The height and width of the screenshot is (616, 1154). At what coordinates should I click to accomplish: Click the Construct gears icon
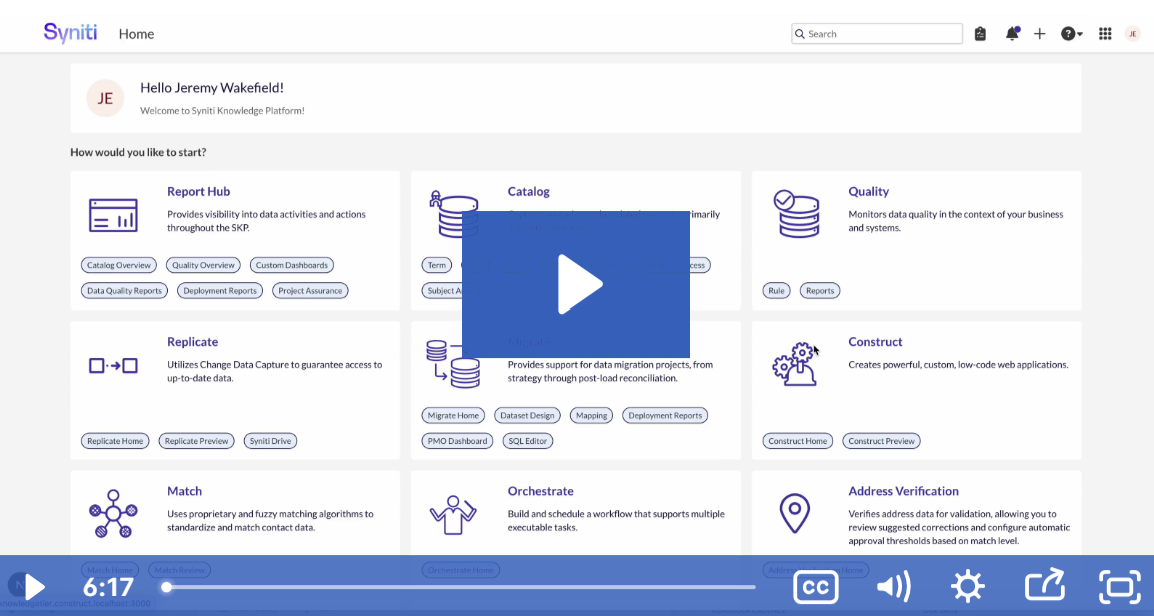coord(795,364)
